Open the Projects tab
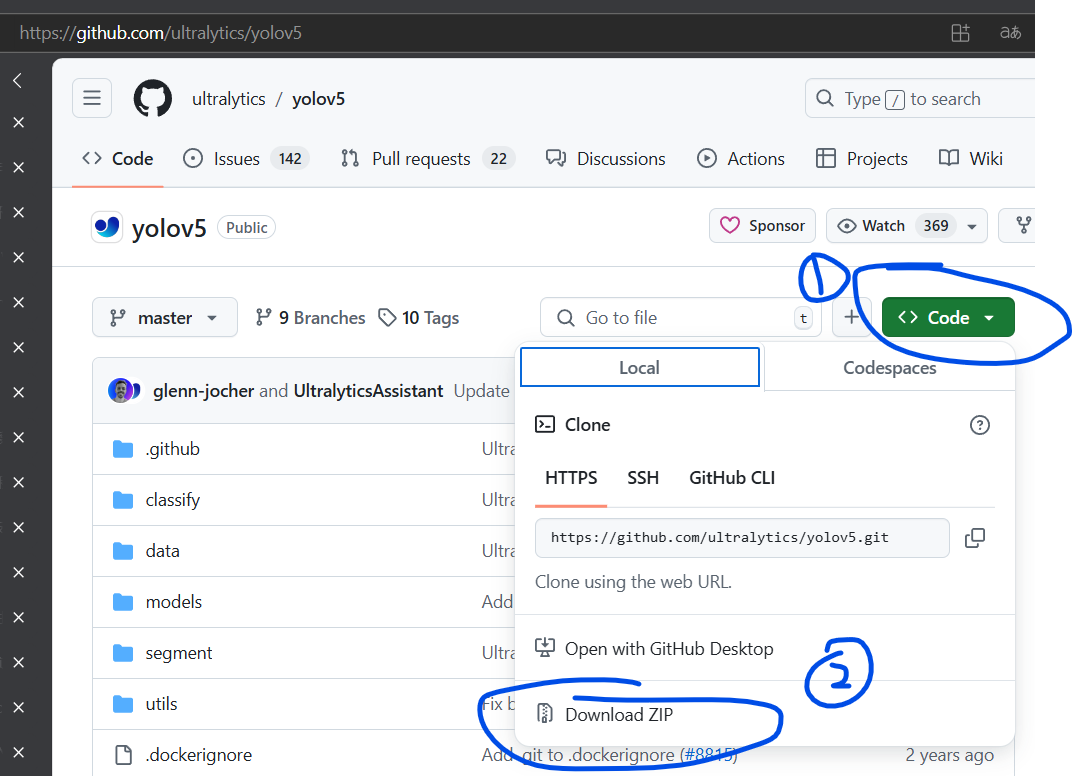The width and height of the screenshot is (1072, 776). click(861, 159)
